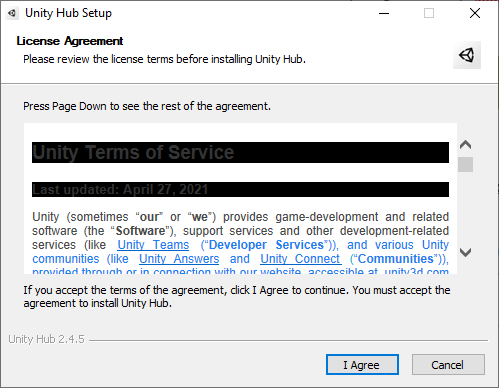
Task: Click the license scrollbar thumb
Action: pyautogui.click(x=465, y=164)
